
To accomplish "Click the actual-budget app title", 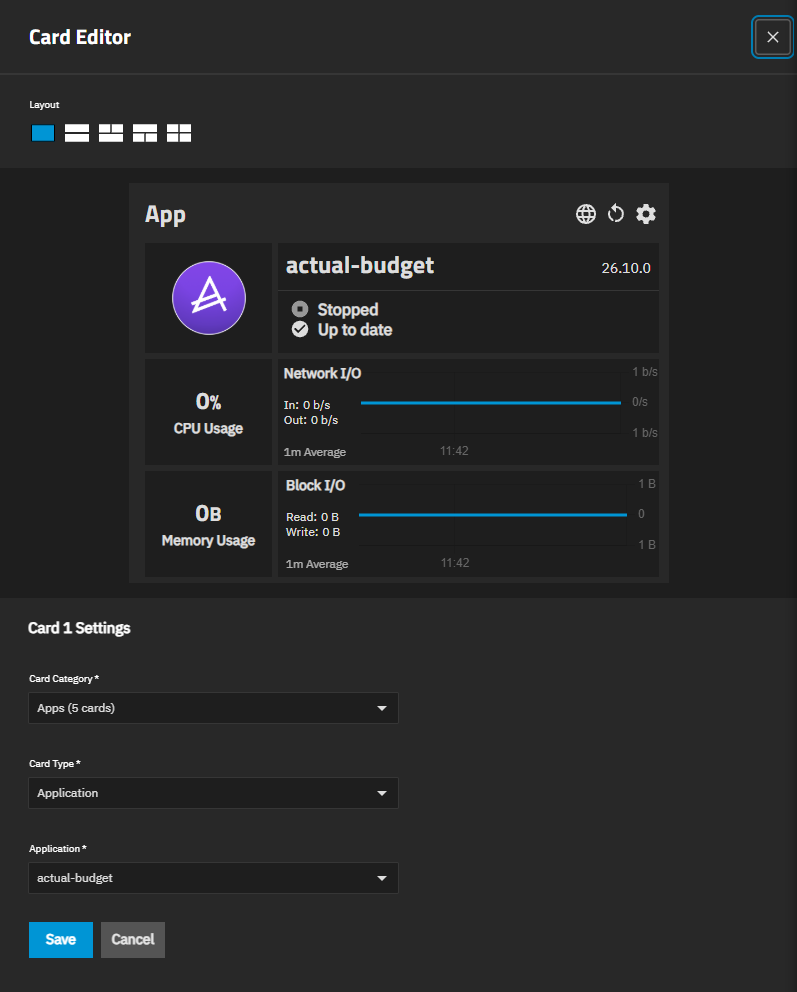I will tap(360, 266).
